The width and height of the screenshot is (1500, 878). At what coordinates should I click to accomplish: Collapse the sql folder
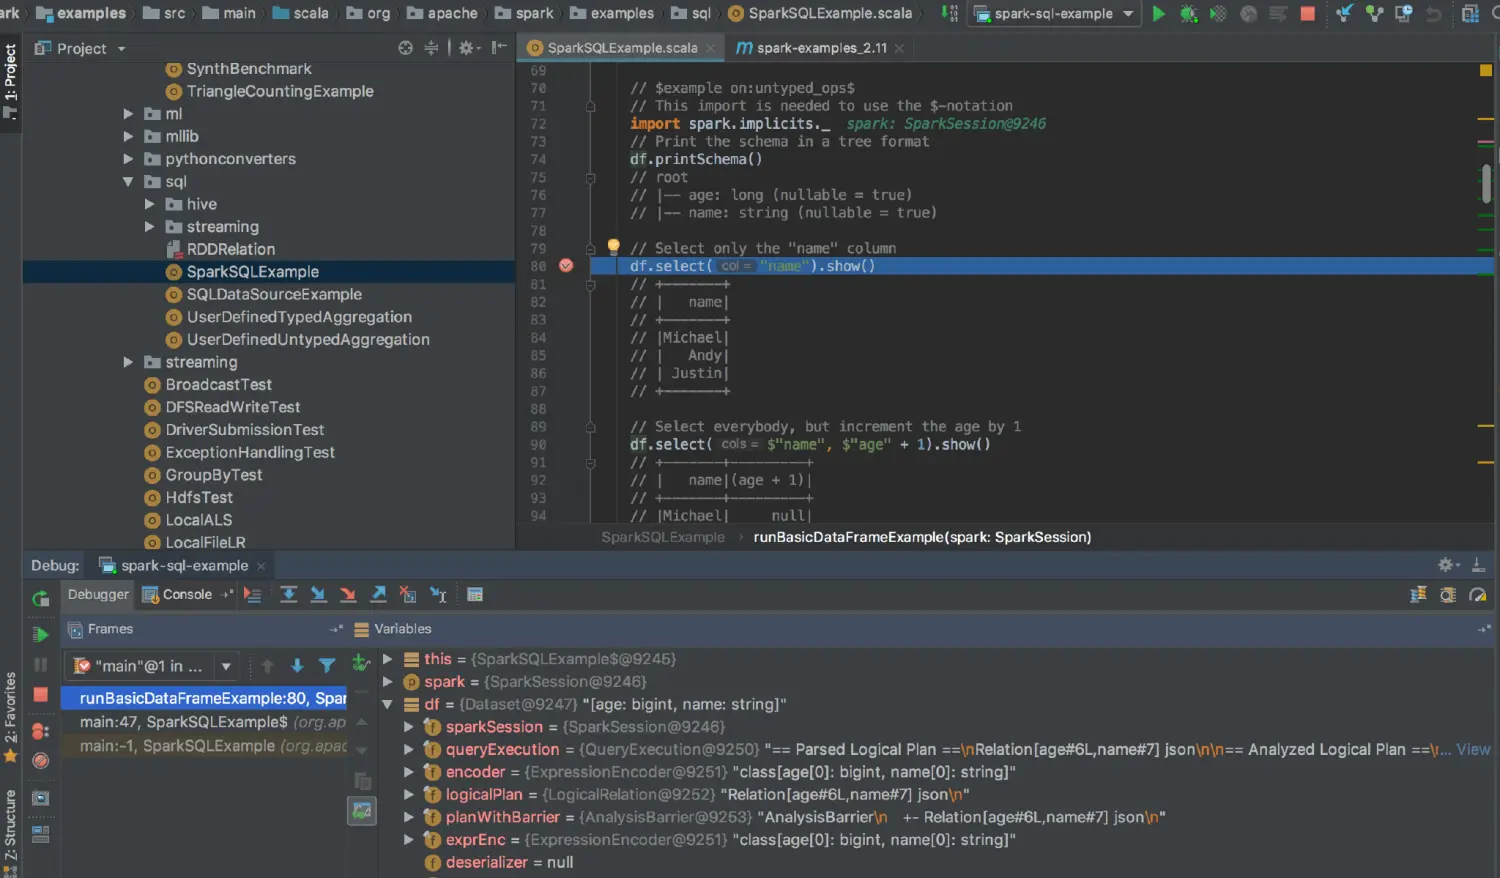coord(128,182)
